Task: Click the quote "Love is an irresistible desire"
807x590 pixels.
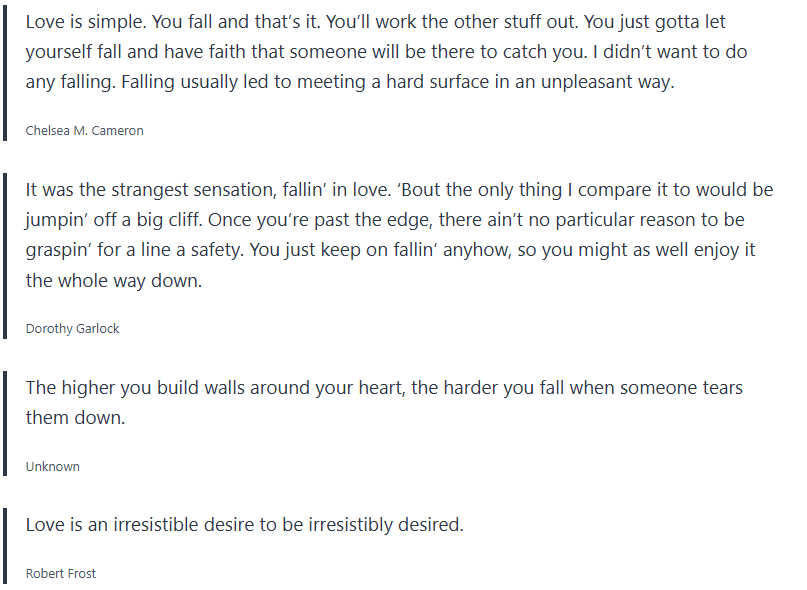Action: [x=244, y=524]
